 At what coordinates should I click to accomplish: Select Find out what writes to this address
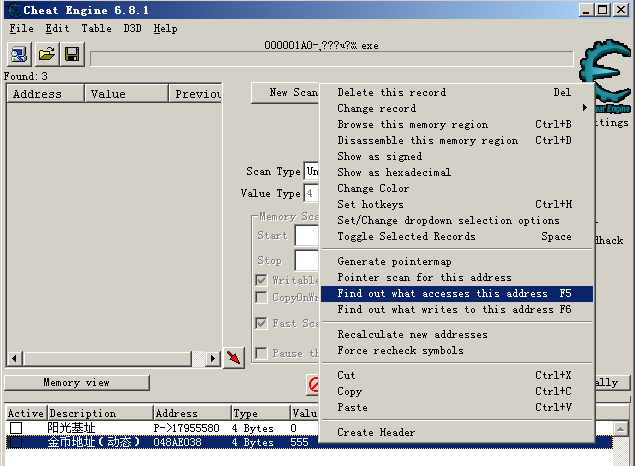coord(457,309)
